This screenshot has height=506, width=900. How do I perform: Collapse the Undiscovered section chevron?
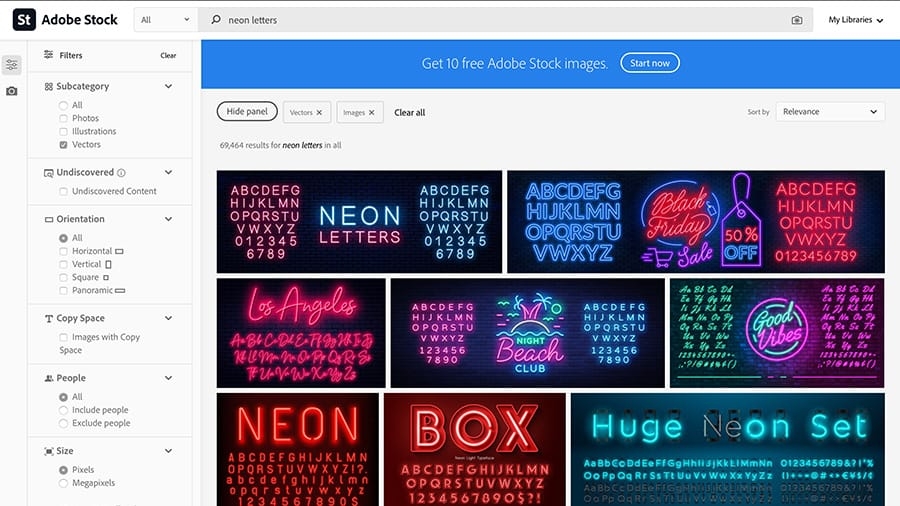[168, 172]
